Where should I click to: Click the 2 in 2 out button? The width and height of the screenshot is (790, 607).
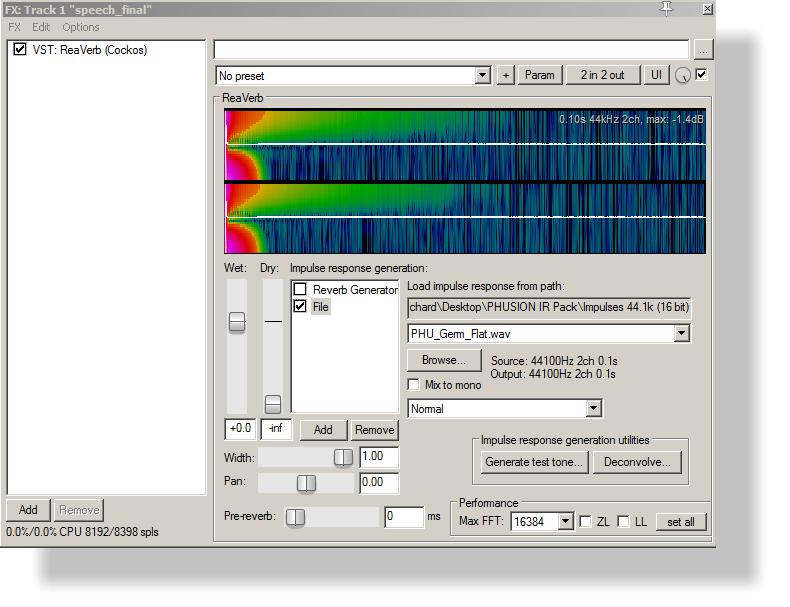tap(603, 75)
